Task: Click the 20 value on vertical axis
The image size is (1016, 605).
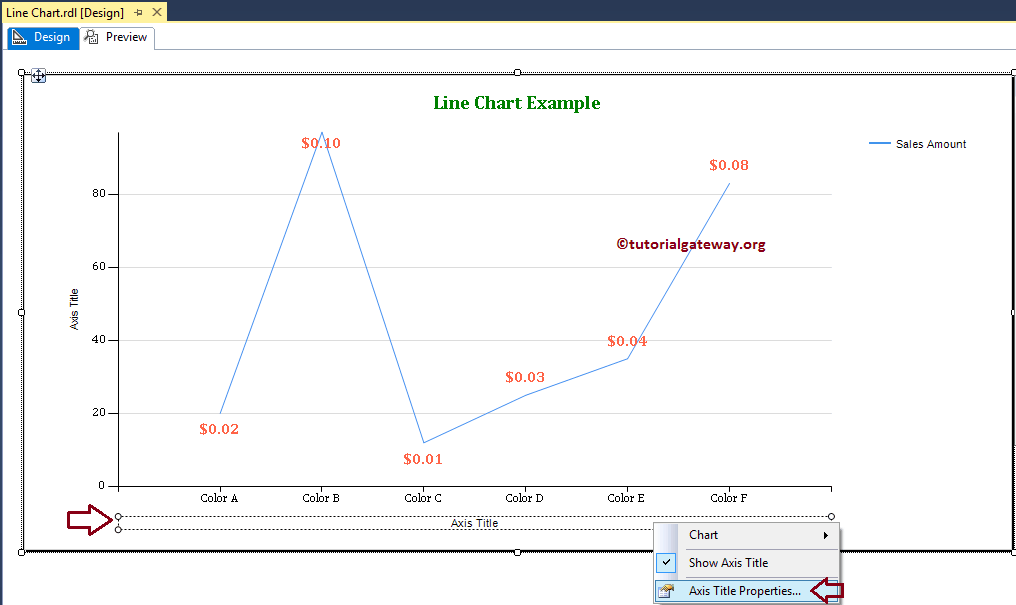Action: pos(98,412)
